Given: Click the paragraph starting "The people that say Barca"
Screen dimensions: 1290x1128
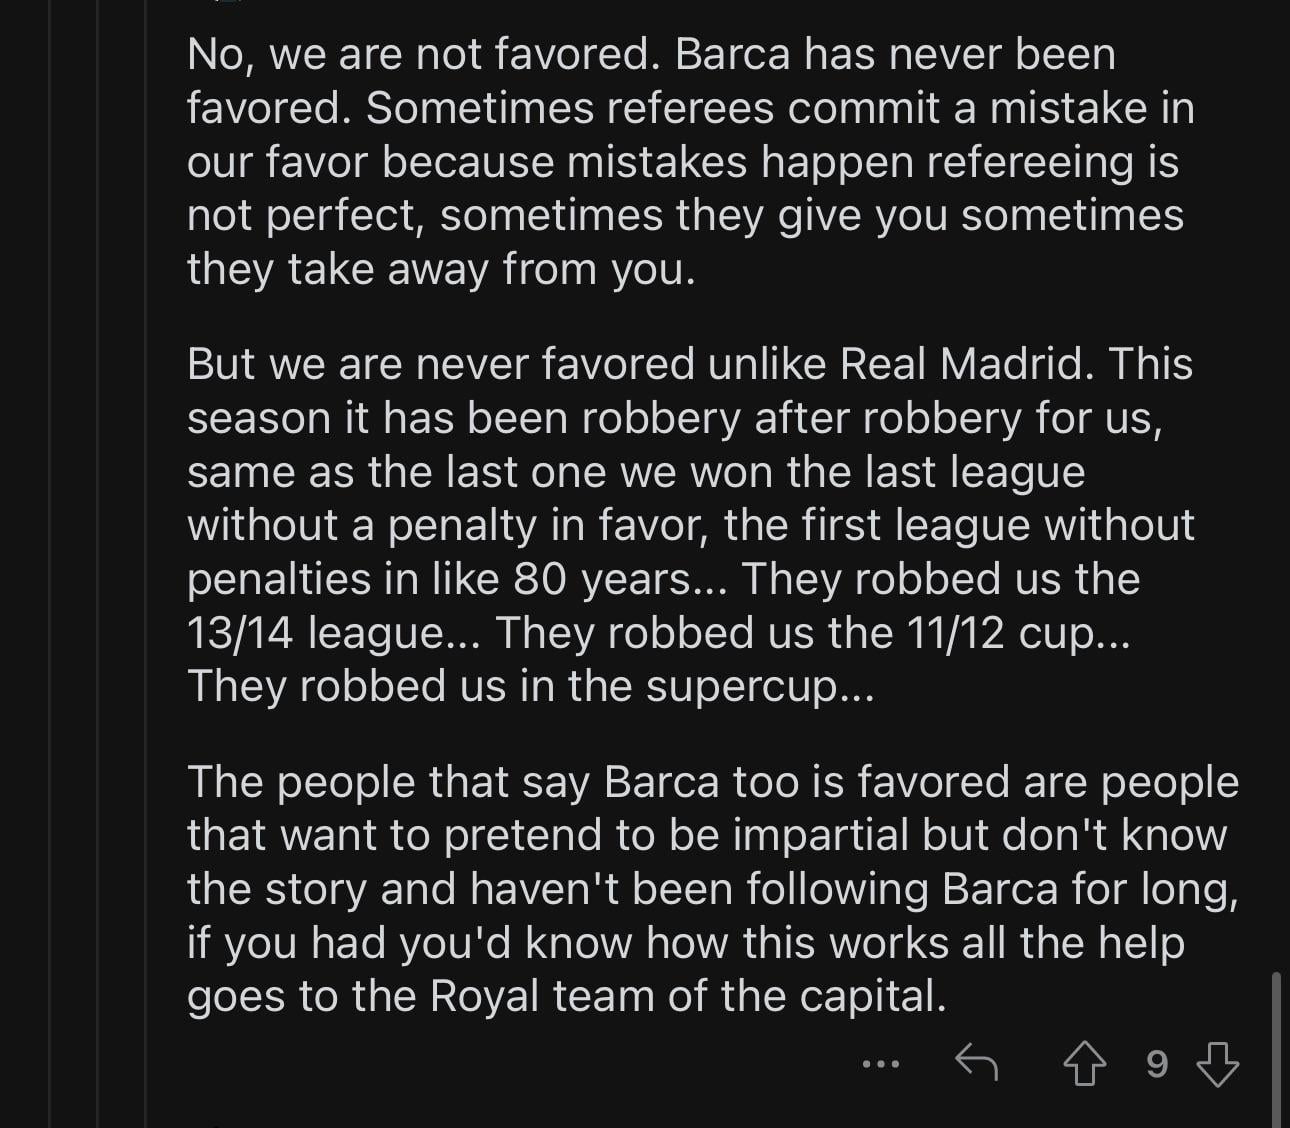Looking at the screenshot, I should pyautogui.click(x=712, y=889).
